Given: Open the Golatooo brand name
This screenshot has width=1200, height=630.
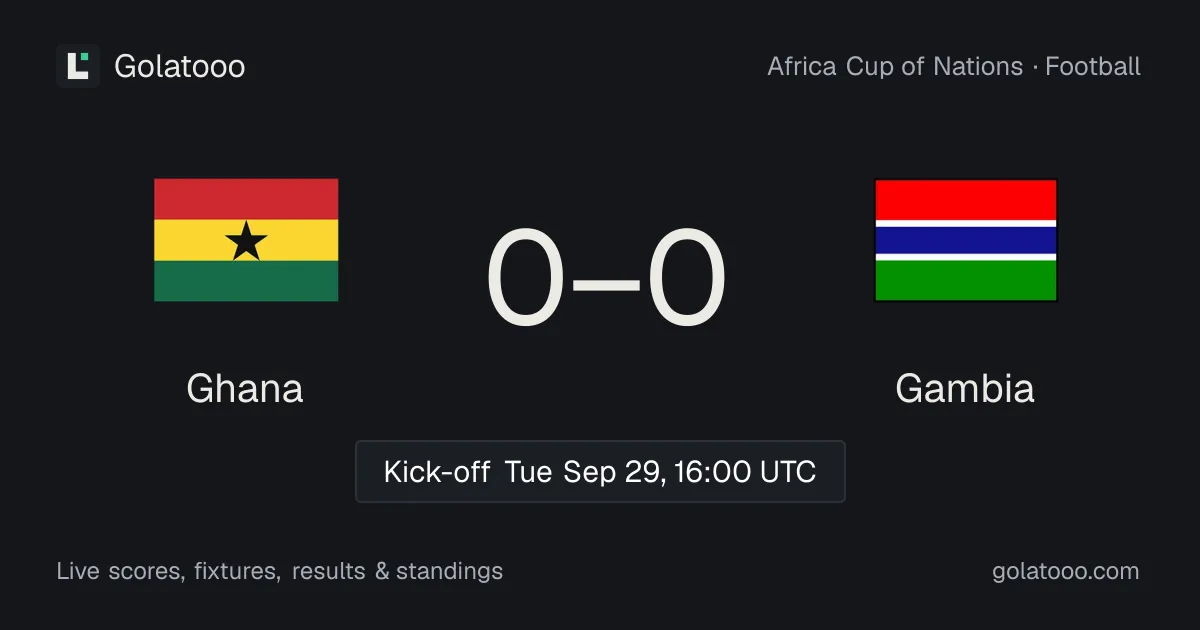Looking at the screenshot, I should 180,66.
